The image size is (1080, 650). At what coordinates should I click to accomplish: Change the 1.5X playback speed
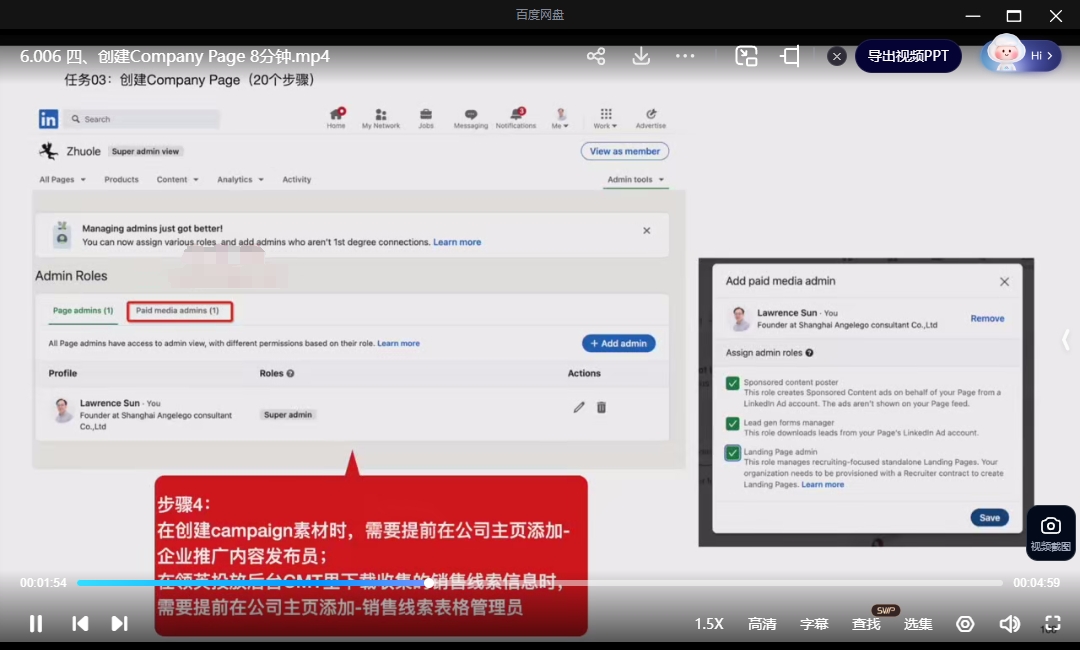(x=709, y=624)
